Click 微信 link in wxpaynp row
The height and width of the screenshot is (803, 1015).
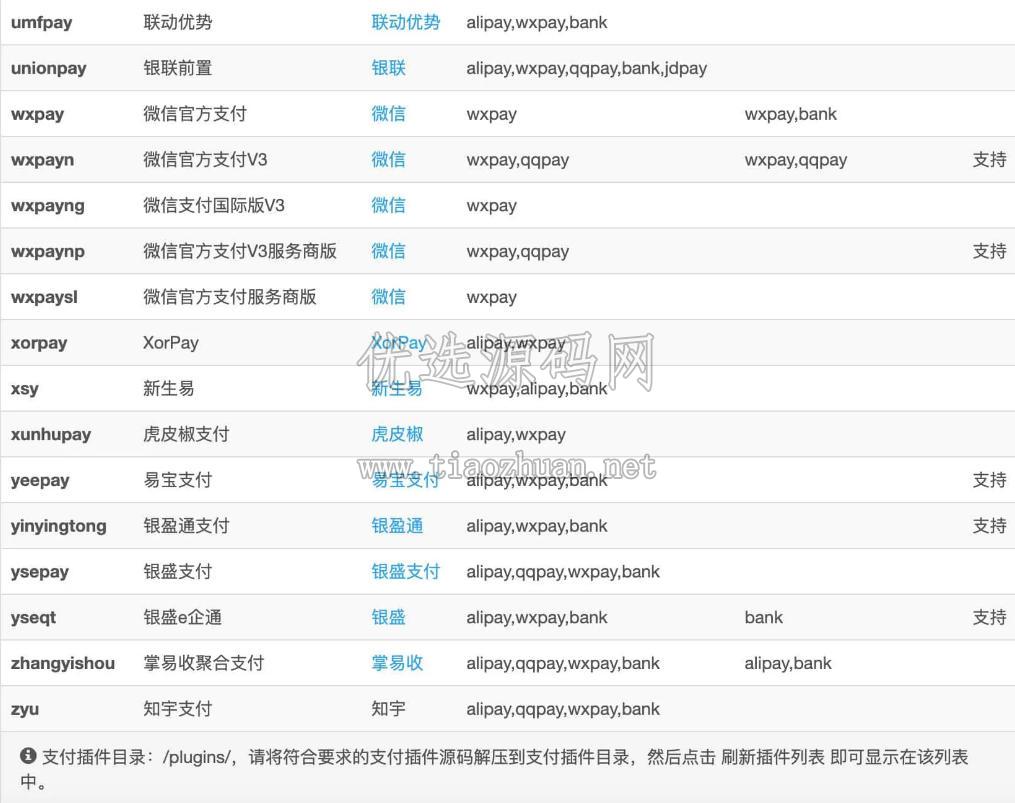pyautogui.click(x=388, y=251)
